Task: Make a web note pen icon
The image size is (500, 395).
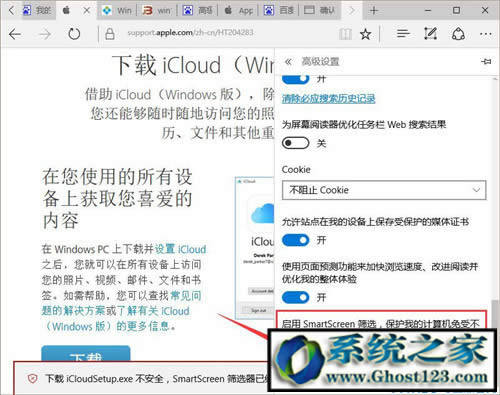Action: [x=430, y=34]
